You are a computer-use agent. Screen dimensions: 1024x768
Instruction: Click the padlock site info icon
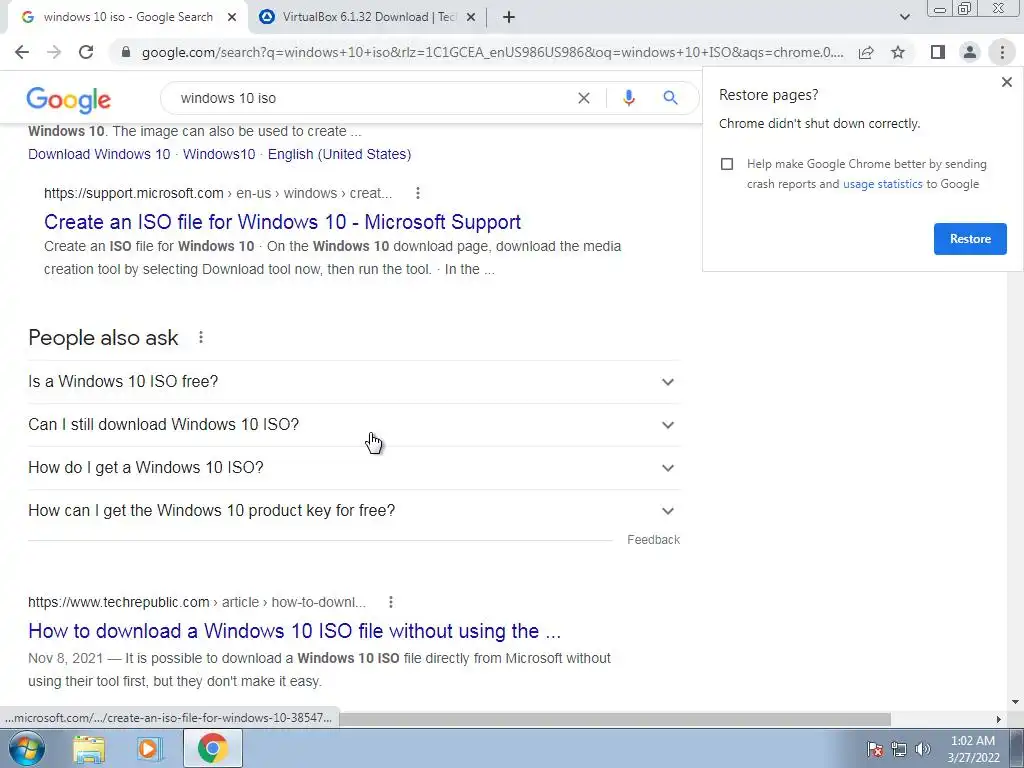126,52
